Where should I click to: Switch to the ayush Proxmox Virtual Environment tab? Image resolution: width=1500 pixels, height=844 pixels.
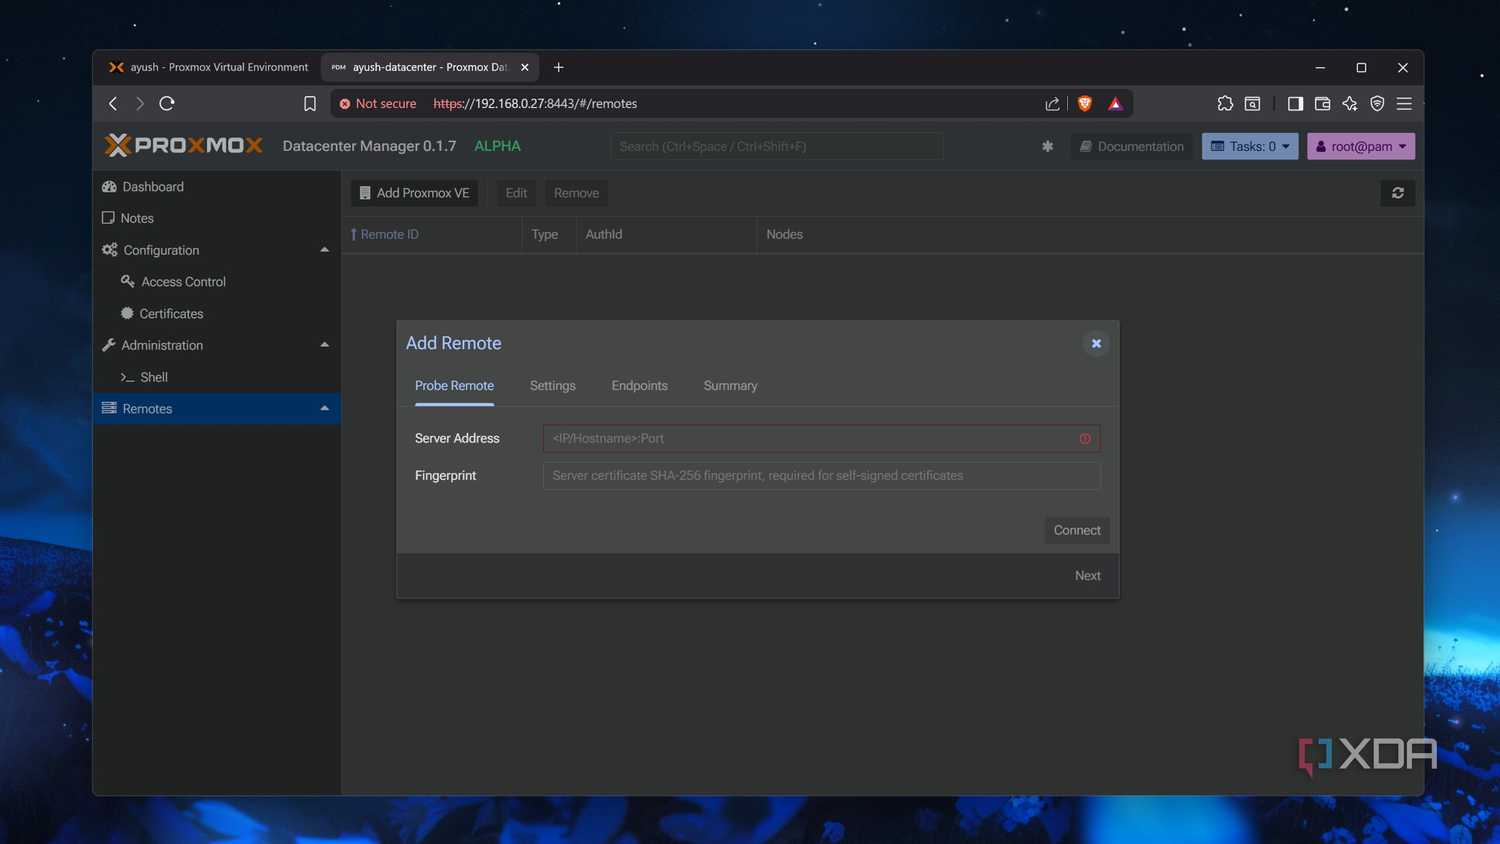click(x=208, y=67)
